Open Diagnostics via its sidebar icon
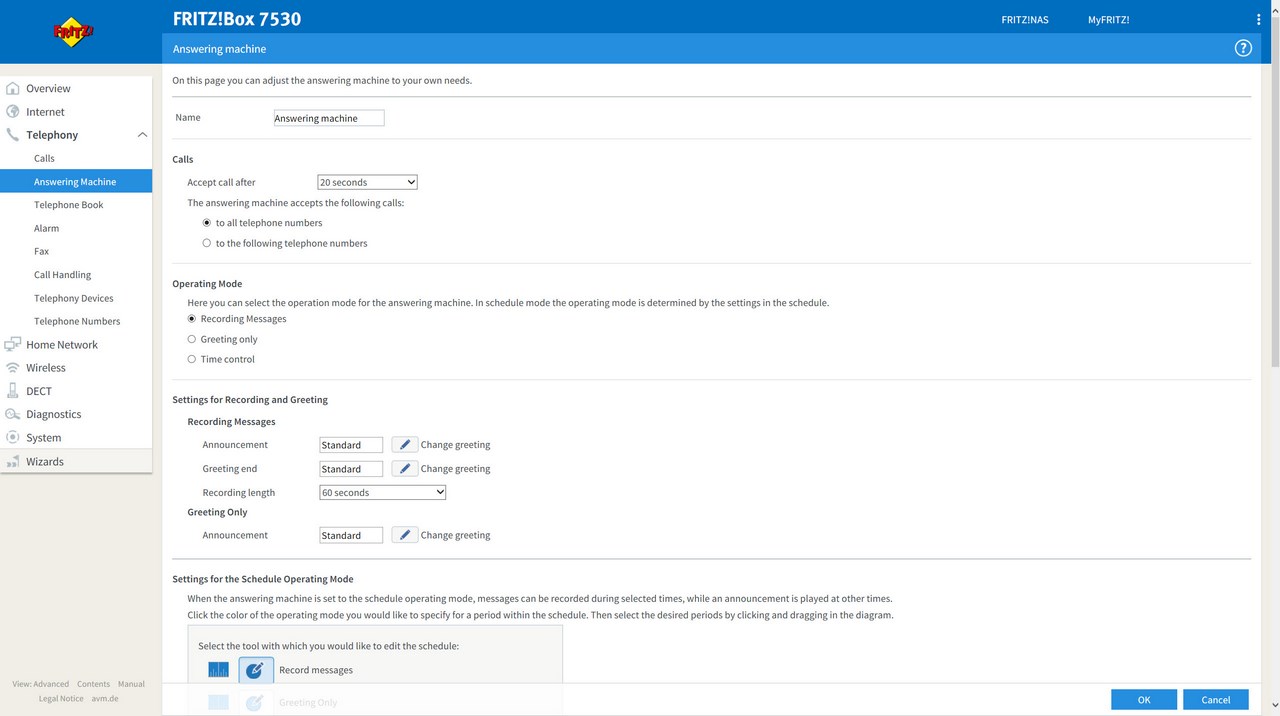The width and height of the screenshot is (1280, 716). point(13,414)
